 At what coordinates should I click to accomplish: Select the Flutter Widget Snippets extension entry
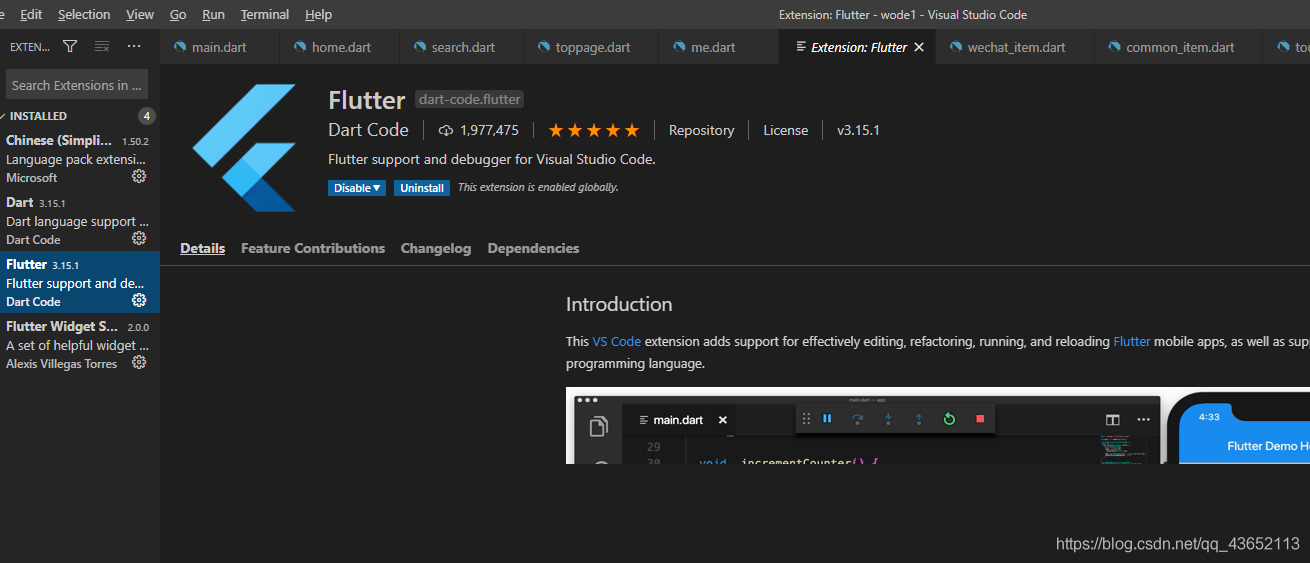point(80,344)
